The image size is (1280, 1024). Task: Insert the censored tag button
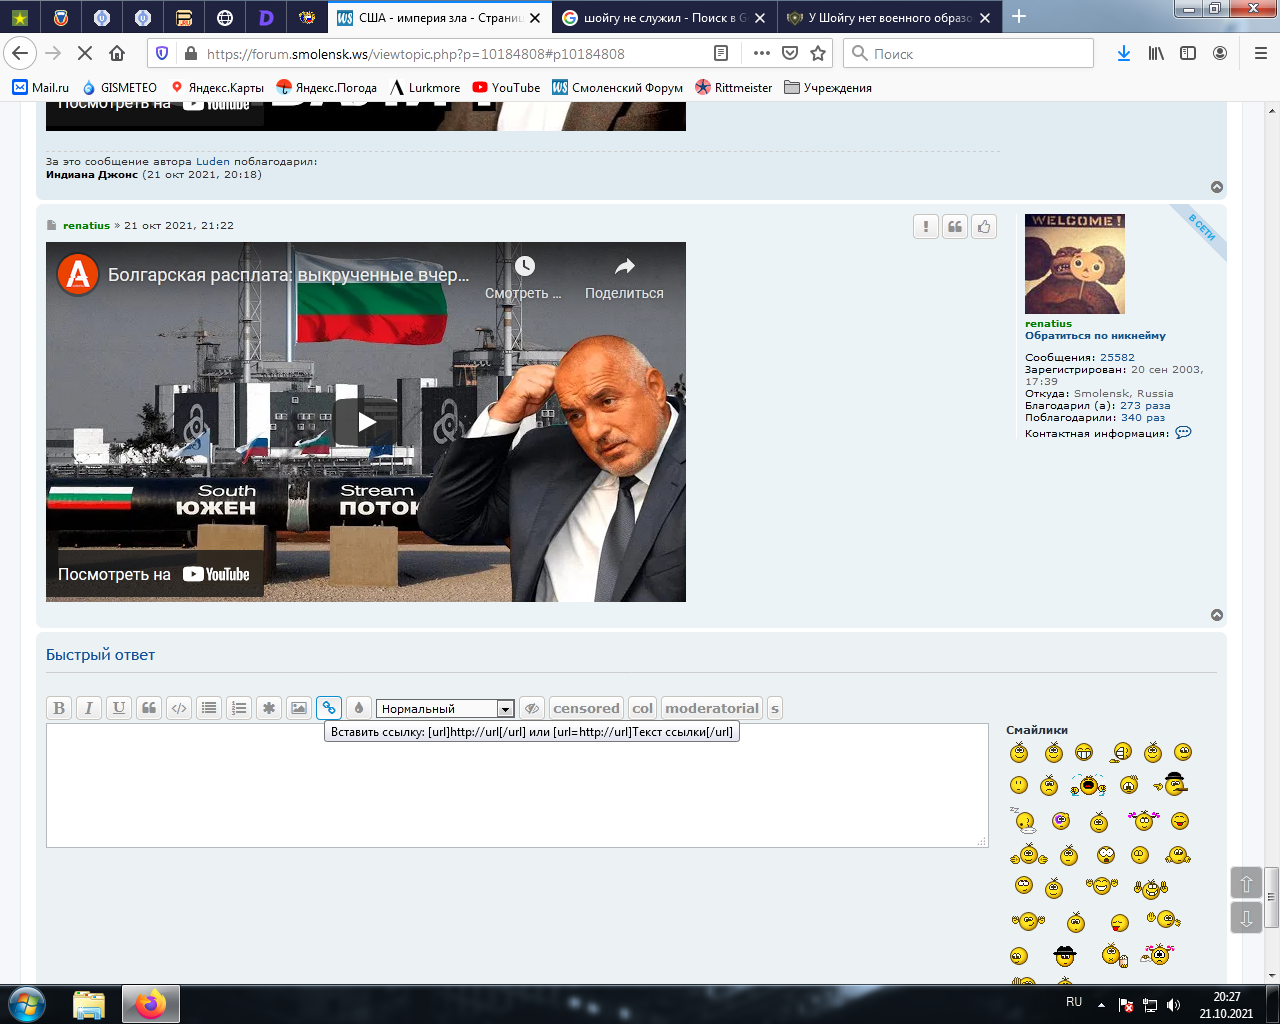pos(586,708)
